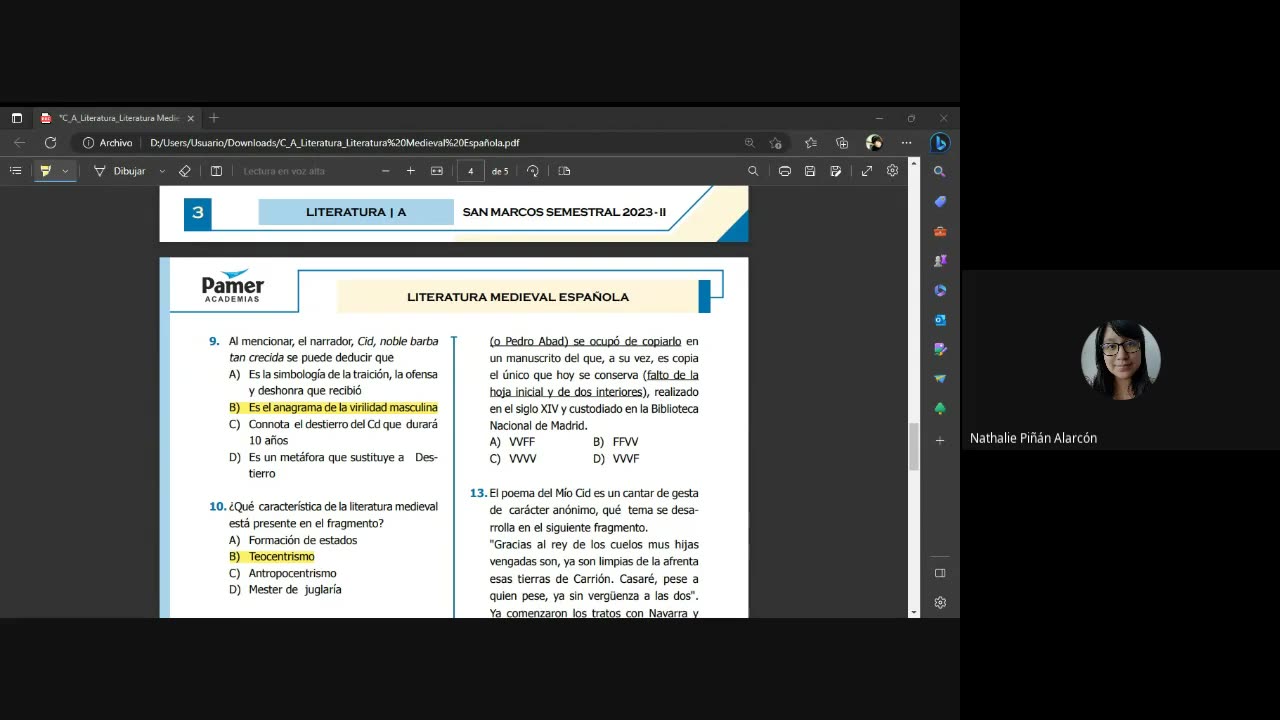Open PDF toolbar settings gear
The width and height of the screenshot is (1280, 720).
tap(892, 171)
